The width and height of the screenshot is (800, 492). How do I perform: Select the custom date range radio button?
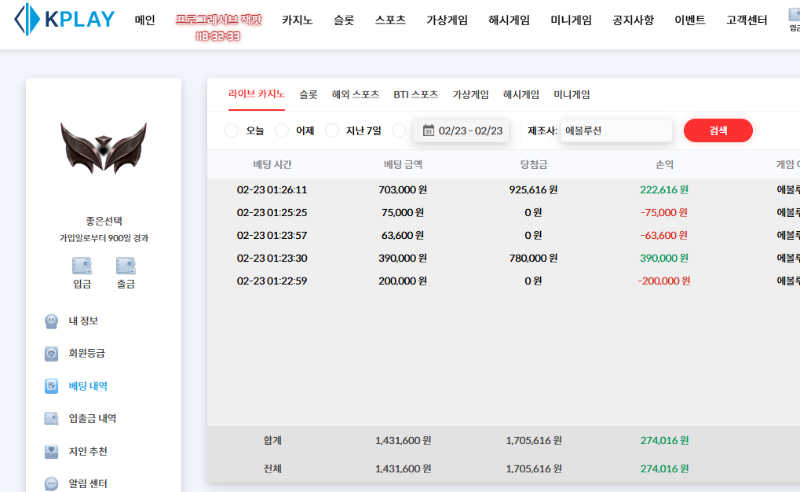pos(398,131)
